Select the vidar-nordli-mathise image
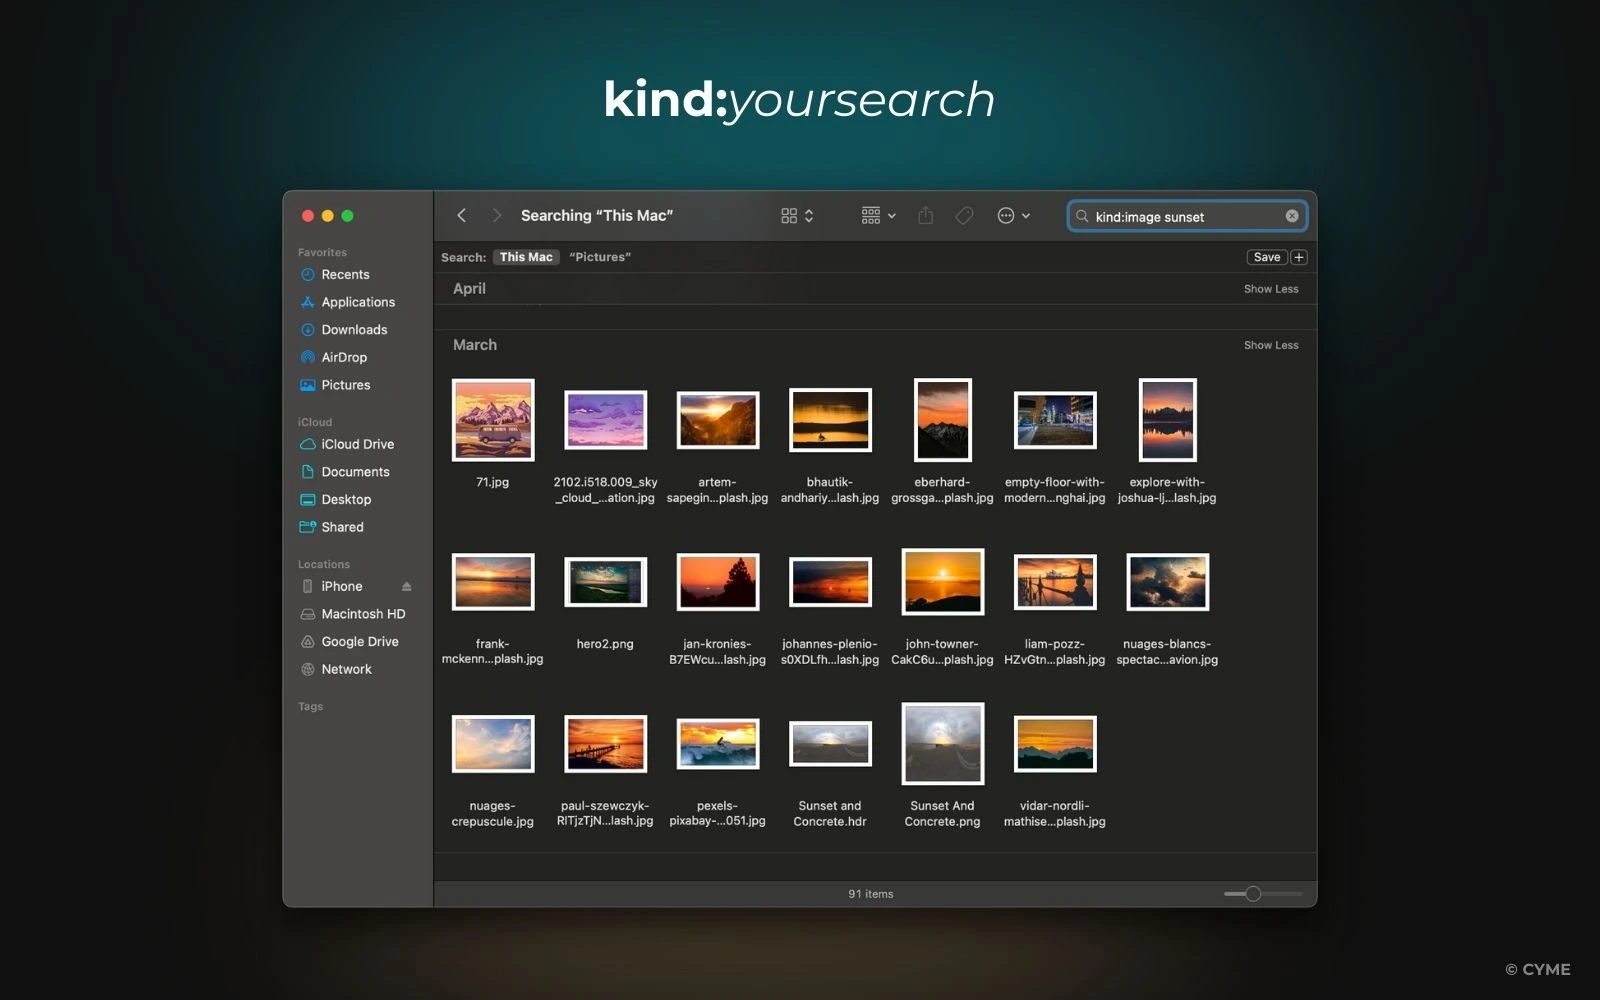The image size is (1600, 1000). coord(1055,744)
